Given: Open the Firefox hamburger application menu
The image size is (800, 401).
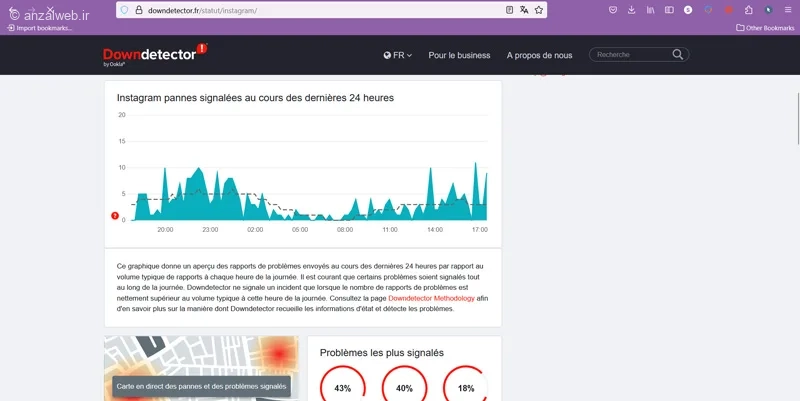Looking at the screenshot, I should coord(787,10).
